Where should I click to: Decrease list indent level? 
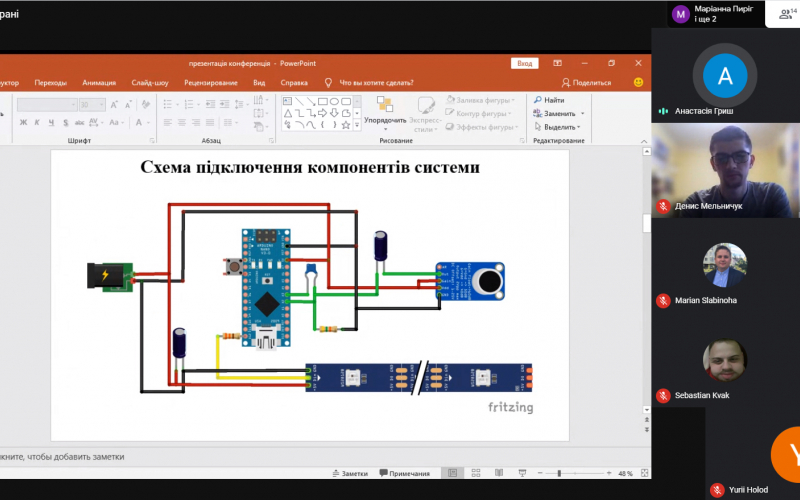210,104
